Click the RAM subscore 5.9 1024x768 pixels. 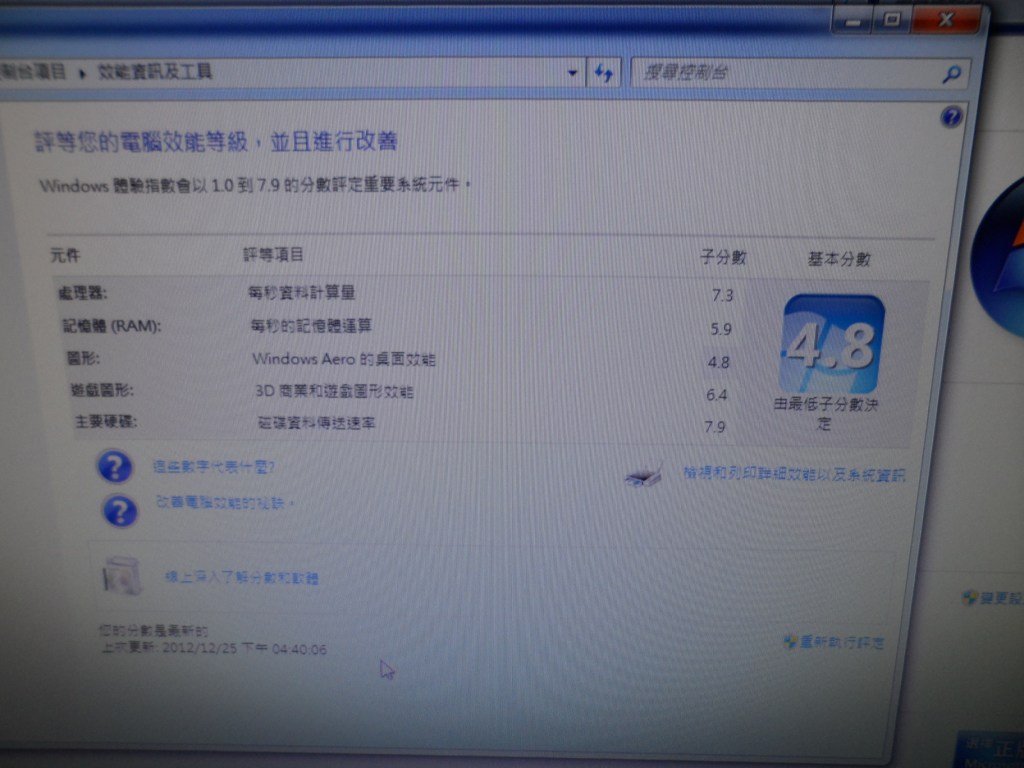pos(721,329)
